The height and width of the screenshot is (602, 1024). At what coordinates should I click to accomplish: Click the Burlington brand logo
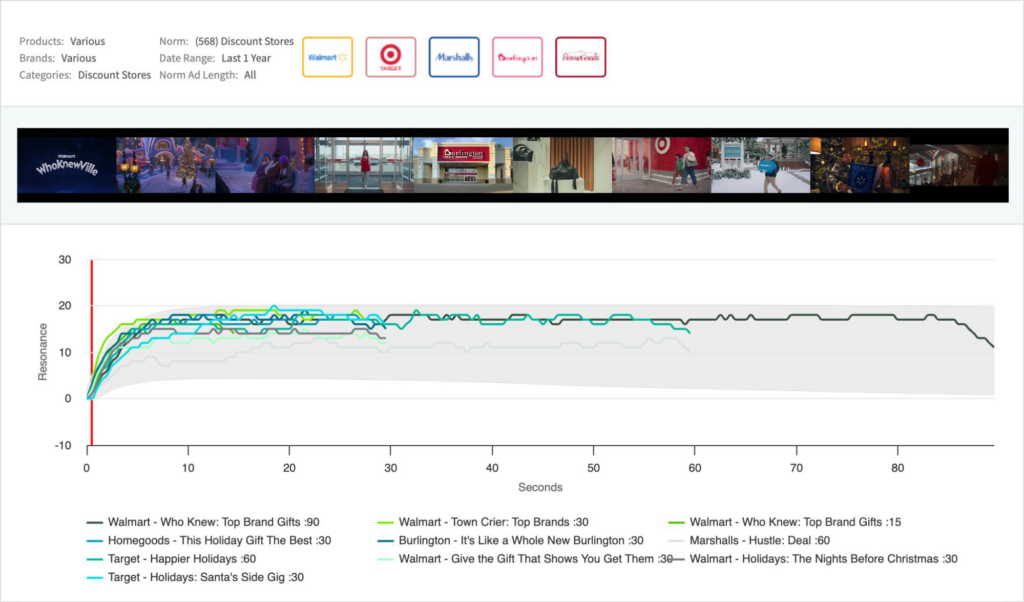coord(517,58)
